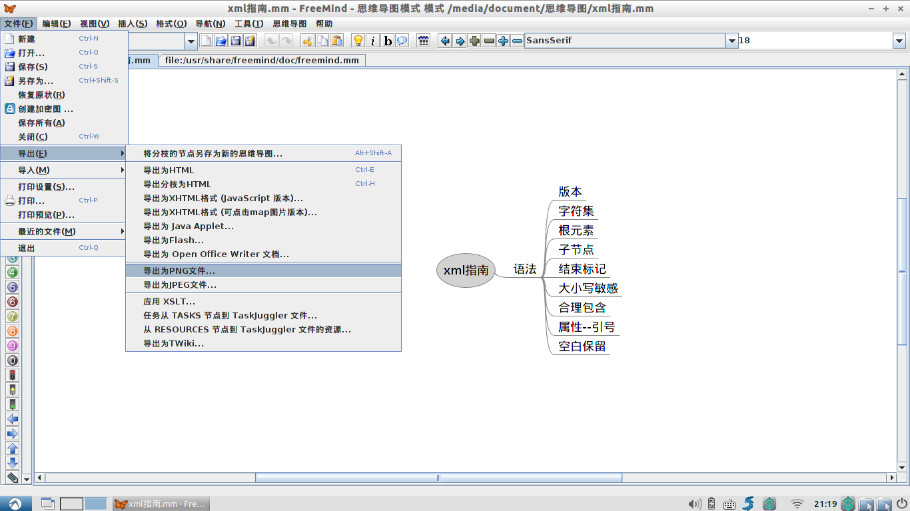Click the blue right arrow toolbar icon
Screen dimensions: 910x511
coord(460,40)
